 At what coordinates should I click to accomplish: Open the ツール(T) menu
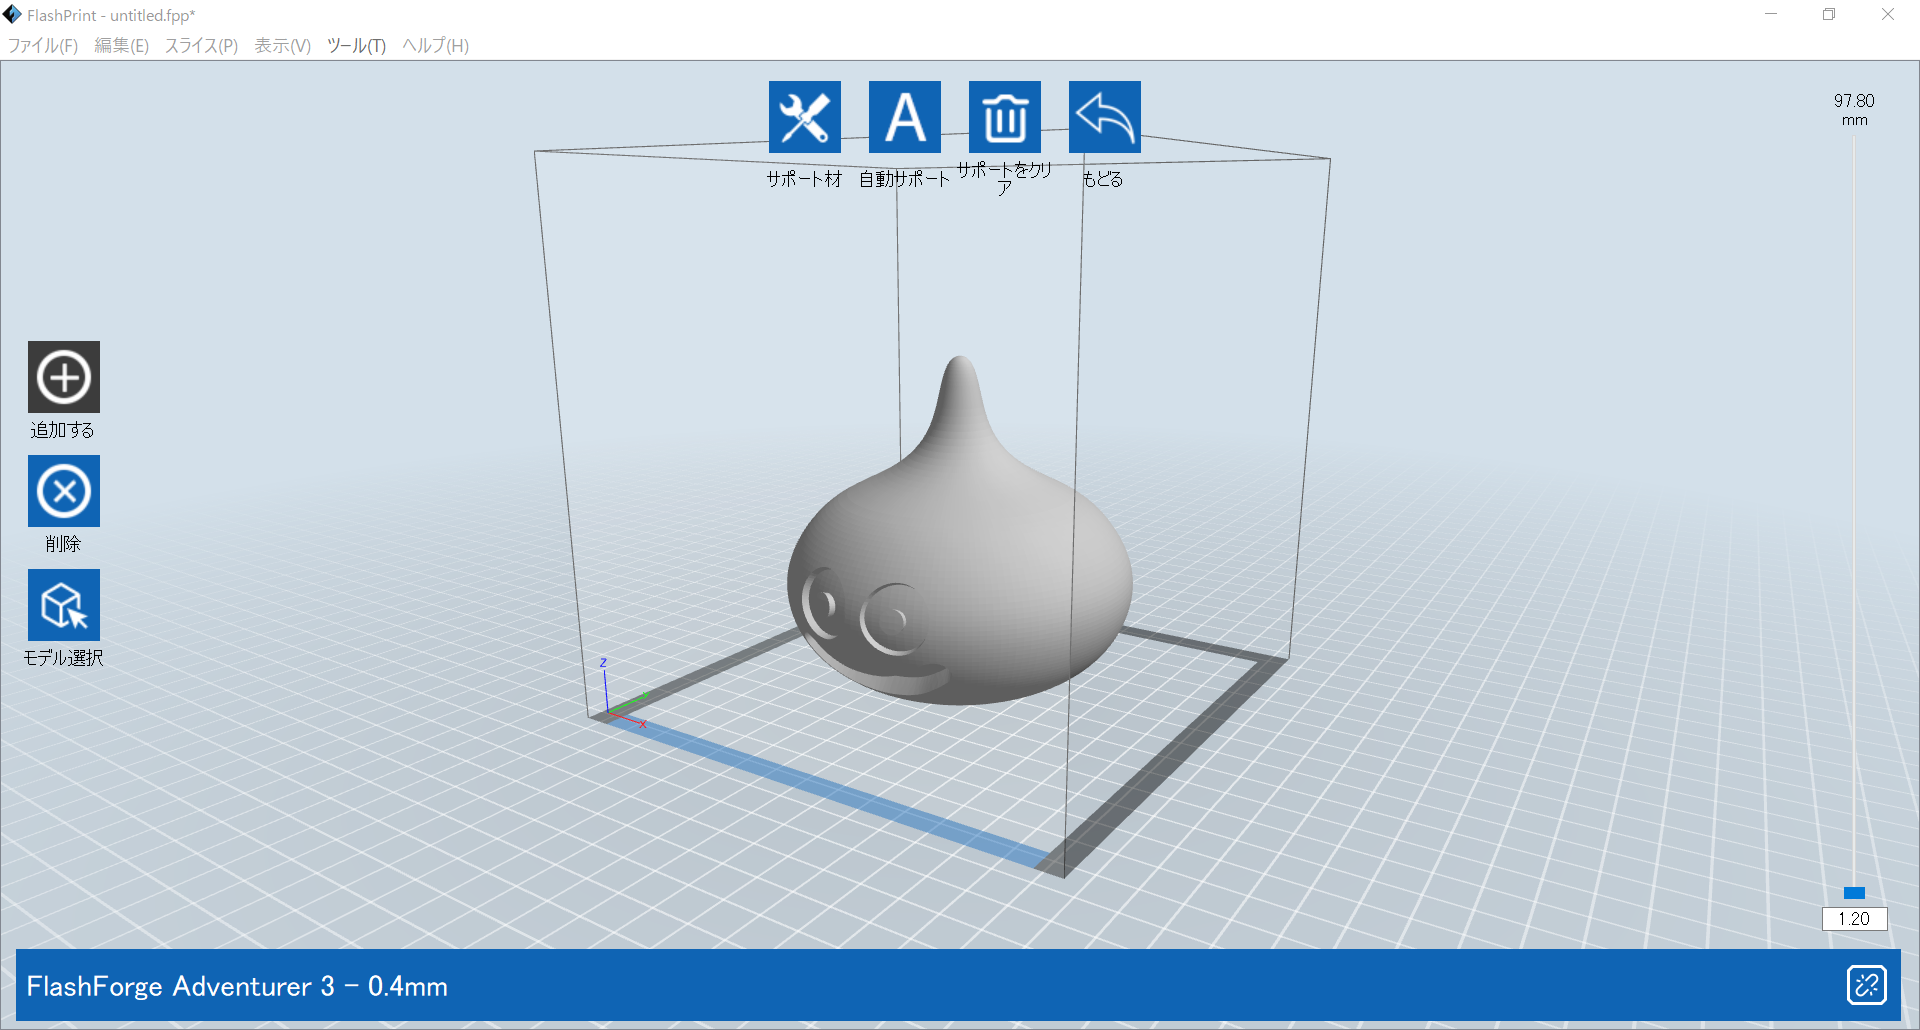pyautogui.click(x=356, y=46)
